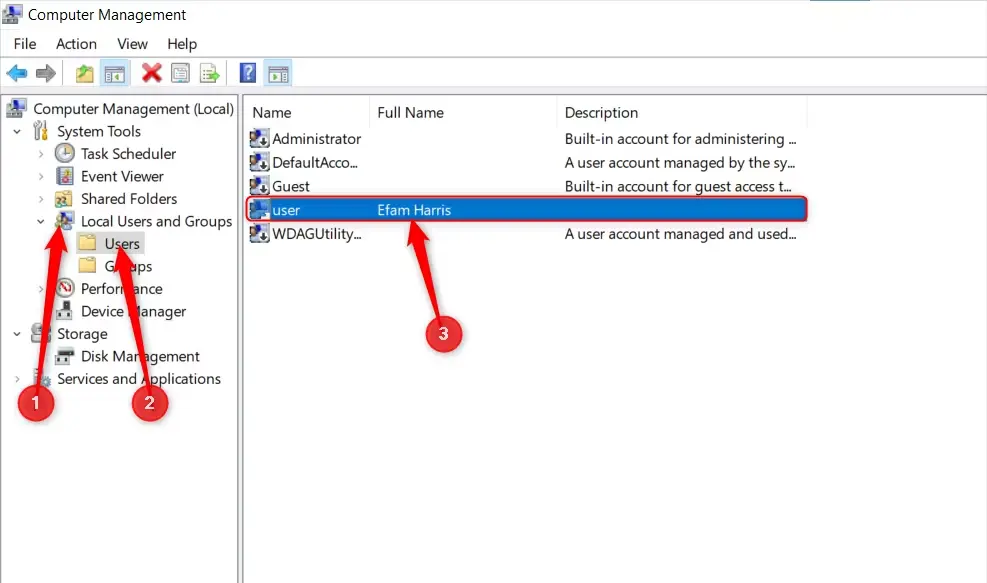Click the Task Scheduler clock icon
The height and width of the screenshot is (583, 987).
tap(65, 153)
